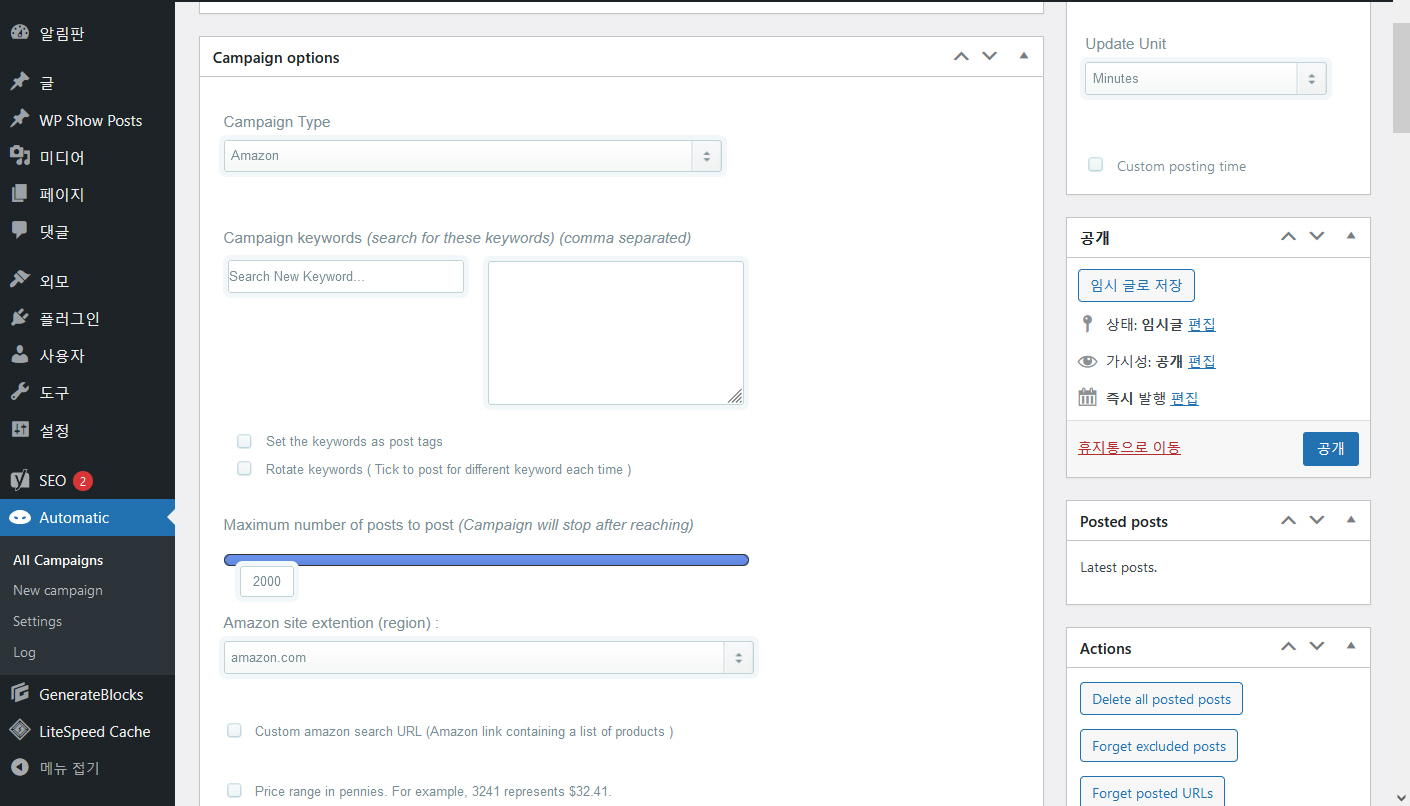
Task: Click the Yoast SEO icon
Action: (19, 480)
